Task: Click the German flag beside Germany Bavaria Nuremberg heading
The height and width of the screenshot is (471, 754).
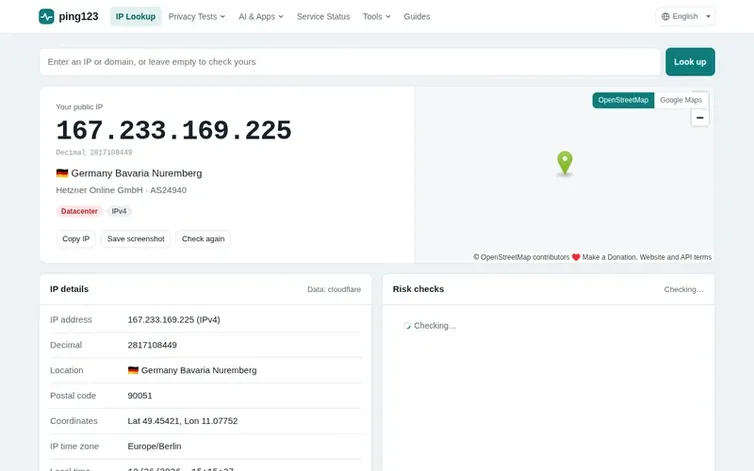Action: [x=62, y=173]
